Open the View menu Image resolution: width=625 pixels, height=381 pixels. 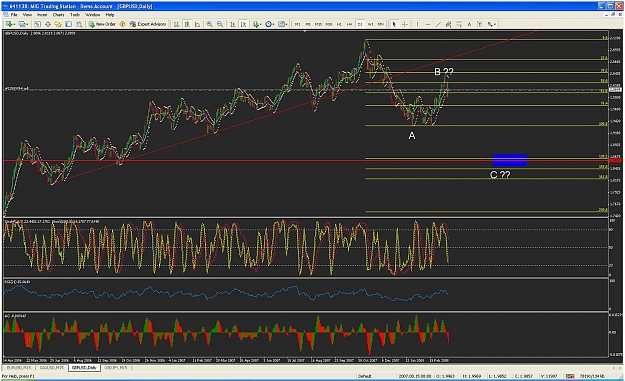27,15
